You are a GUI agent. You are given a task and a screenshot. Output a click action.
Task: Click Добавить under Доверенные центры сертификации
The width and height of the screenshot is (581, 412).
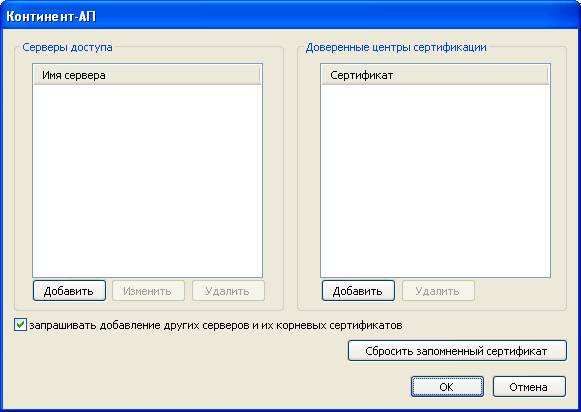point(358,291)
